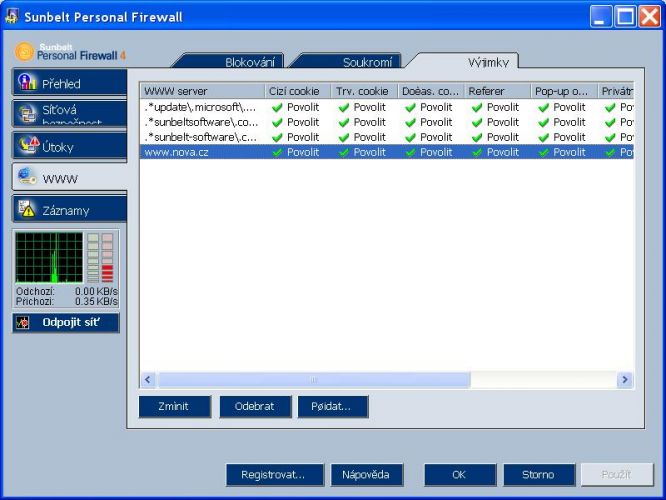Click the Odpojit síť icon
This screenshot has height=500, width=666.
[22, 323]
